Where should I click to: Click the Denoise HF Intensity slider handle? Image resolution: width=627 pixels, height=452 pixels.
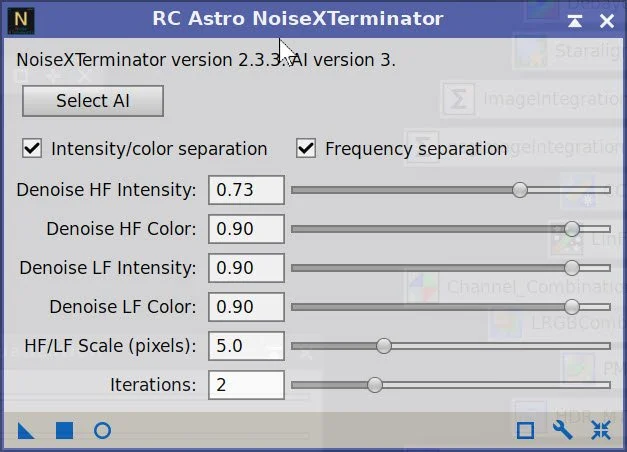(x=519, y=190)
